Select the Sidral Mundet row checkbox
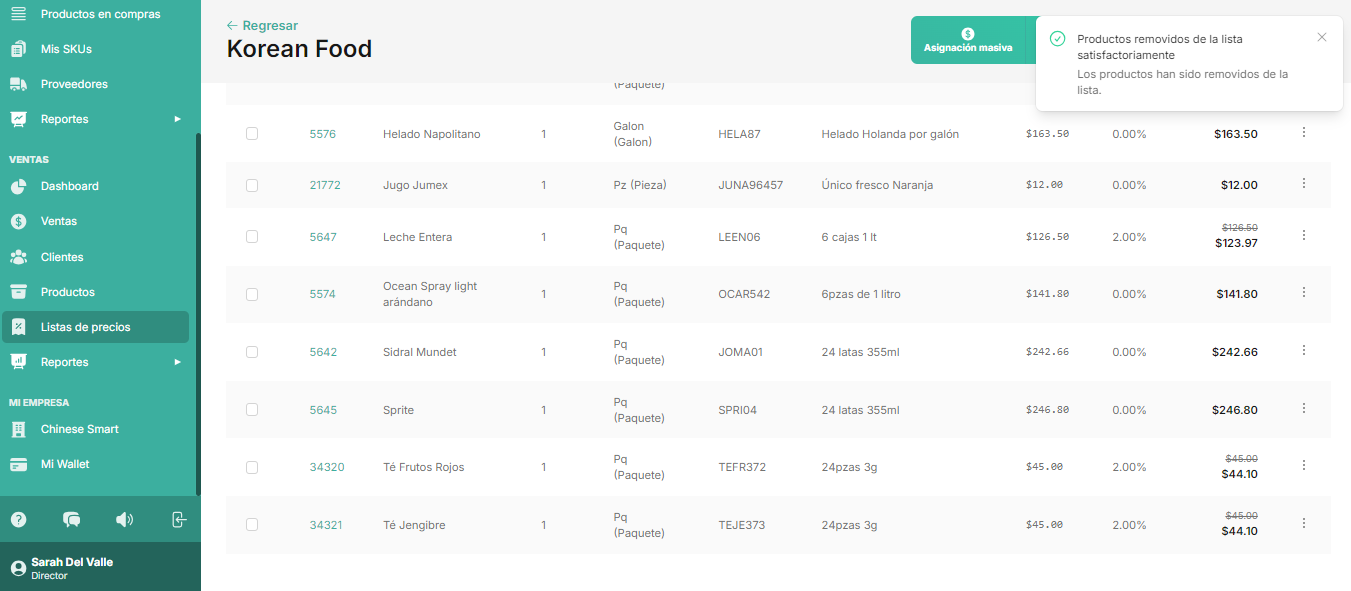Screen dimensions: 1351x591 click(x=252, y=352)
